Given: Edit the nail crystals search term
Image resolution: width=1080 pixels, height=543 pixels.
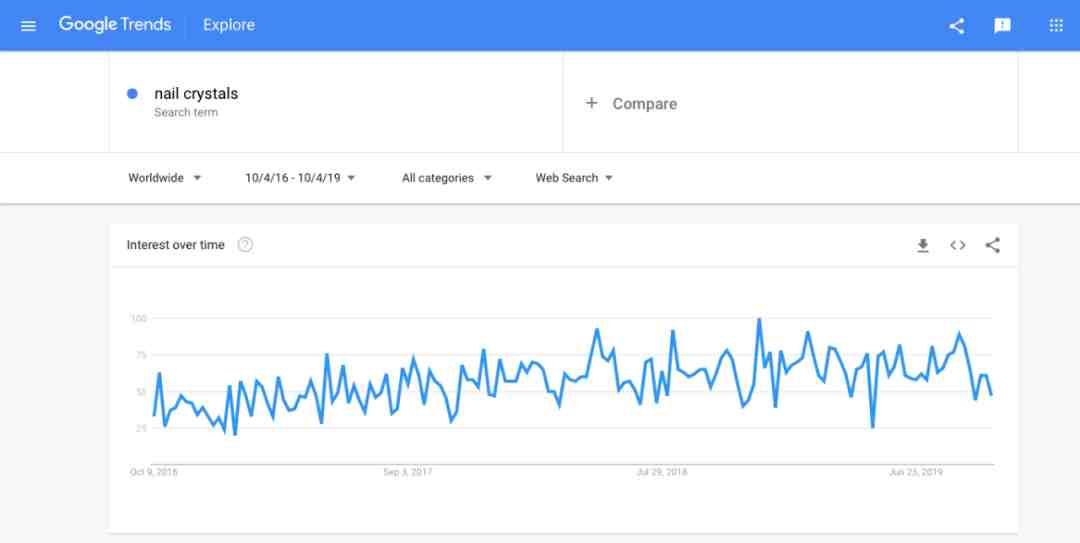Looking at the screenshot, I should point(196,94).
